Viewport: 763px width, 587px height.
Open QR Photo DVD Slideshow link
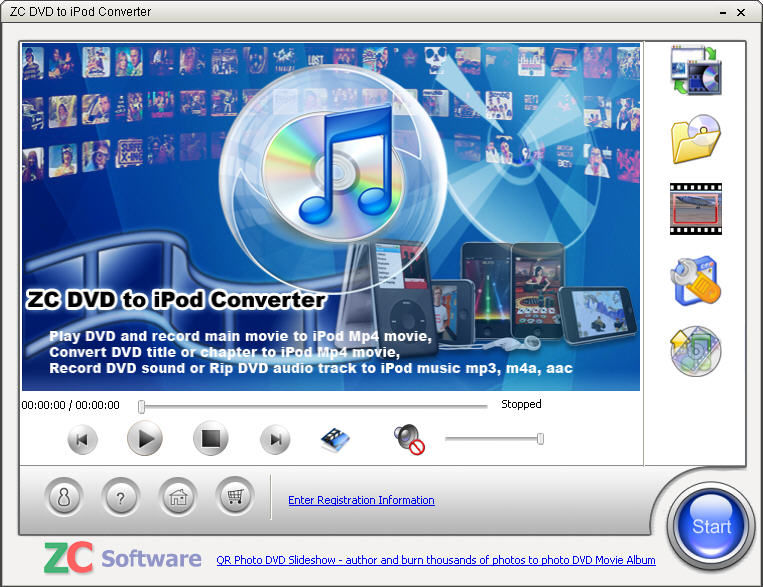(436, 560)
